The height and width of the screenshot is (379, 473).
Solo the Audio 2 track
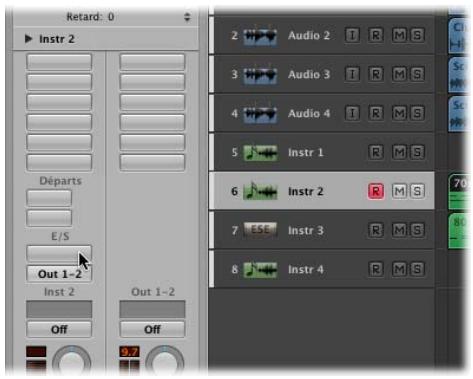tap(417, 35)
